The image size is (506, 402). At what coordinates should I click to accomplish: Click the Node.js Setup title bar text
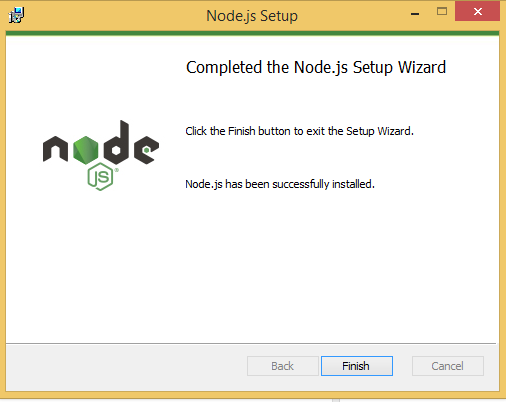(x=252, y=16)
